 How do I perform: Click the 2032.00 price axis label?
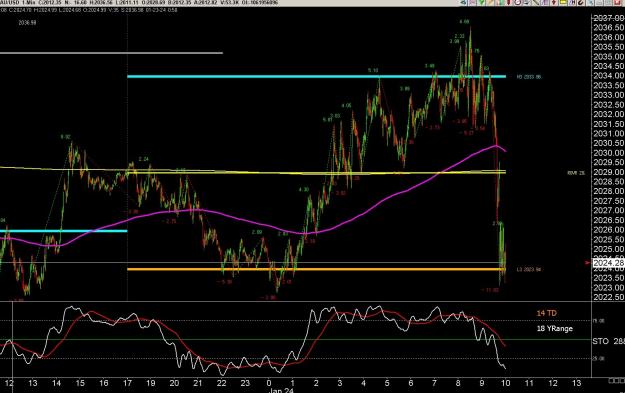[x=609, y=114]
